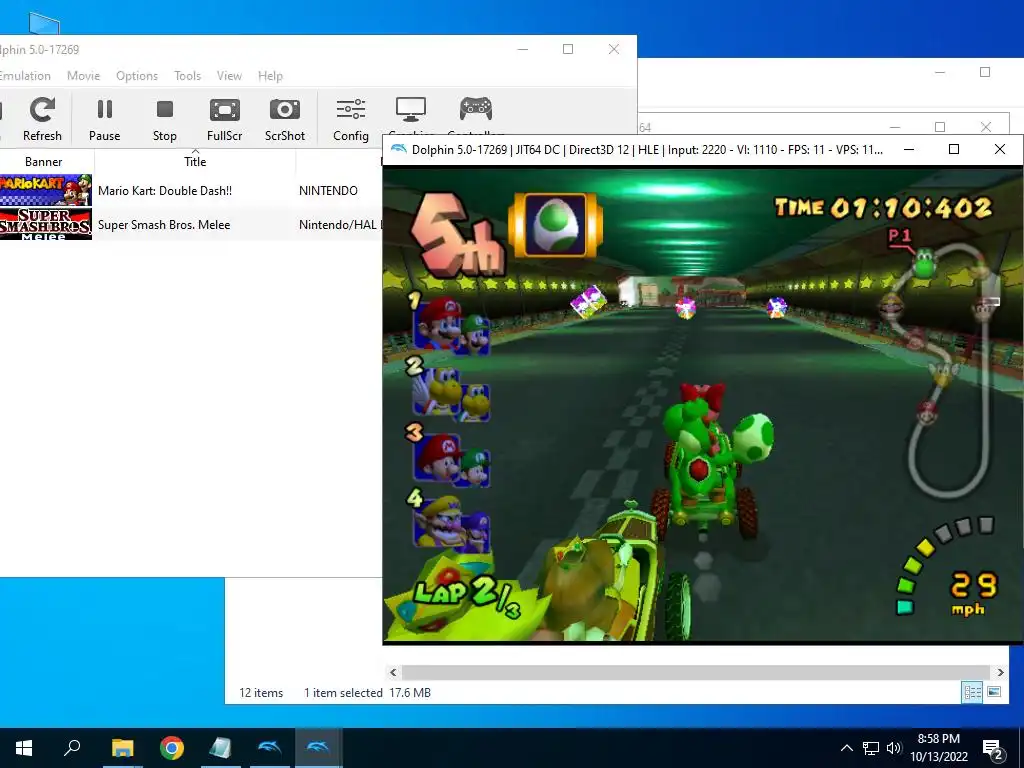Click File Explorer scroll left arrow

click(393, 672)
